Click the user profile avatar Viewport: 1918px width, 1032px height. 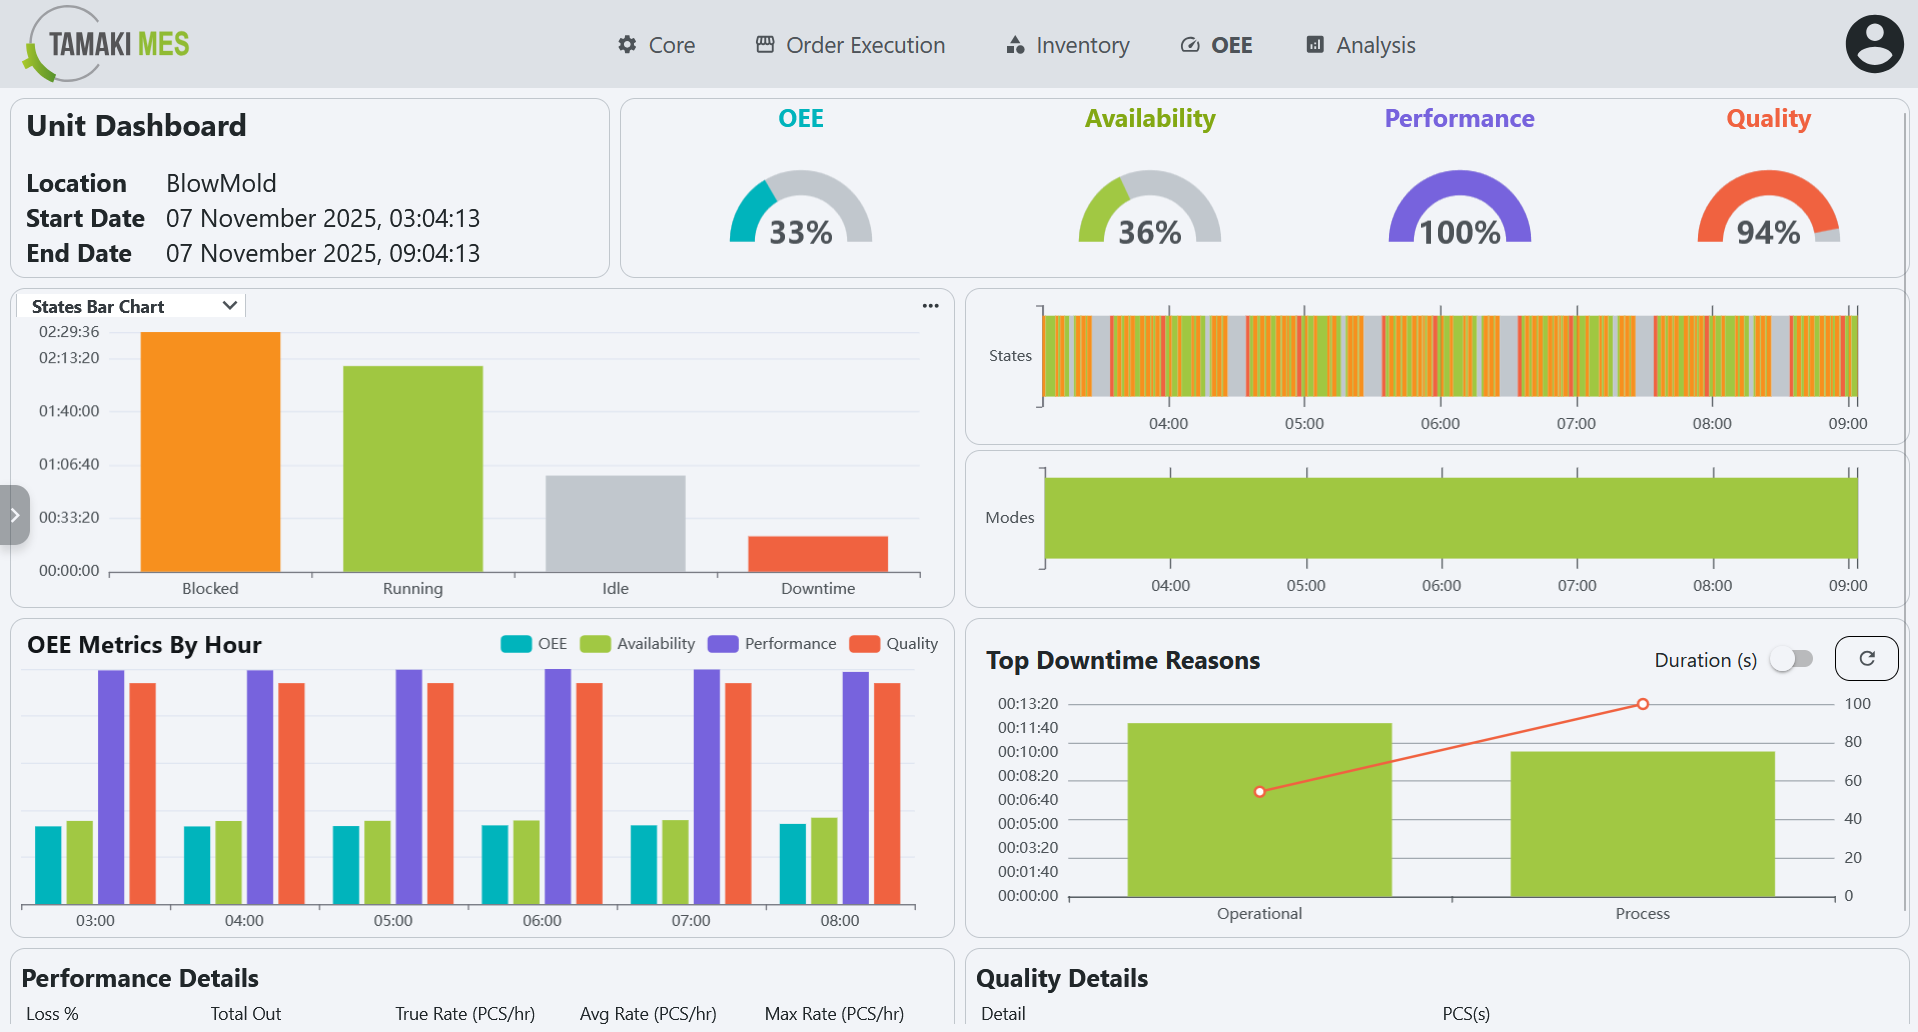pos(1873,43)
